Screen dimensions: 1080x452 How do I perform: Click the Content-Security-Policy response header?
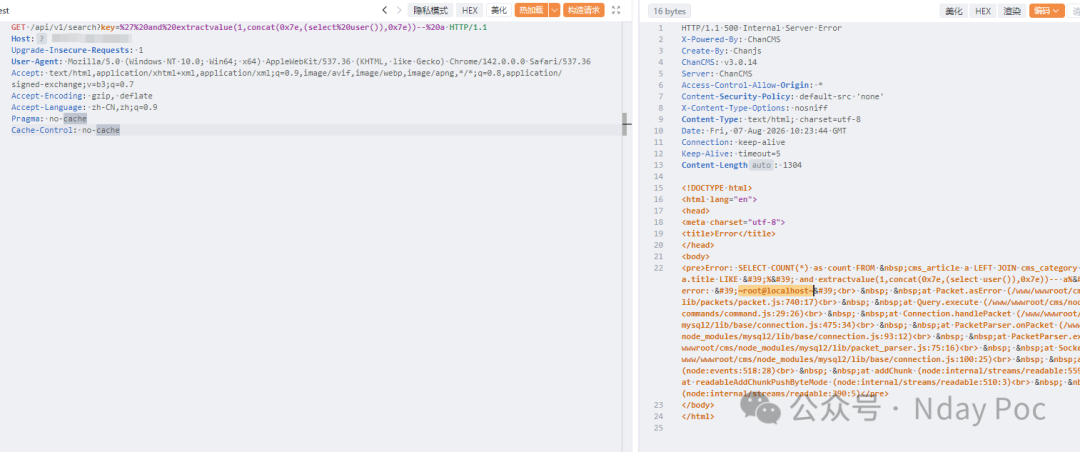[782, 96]
